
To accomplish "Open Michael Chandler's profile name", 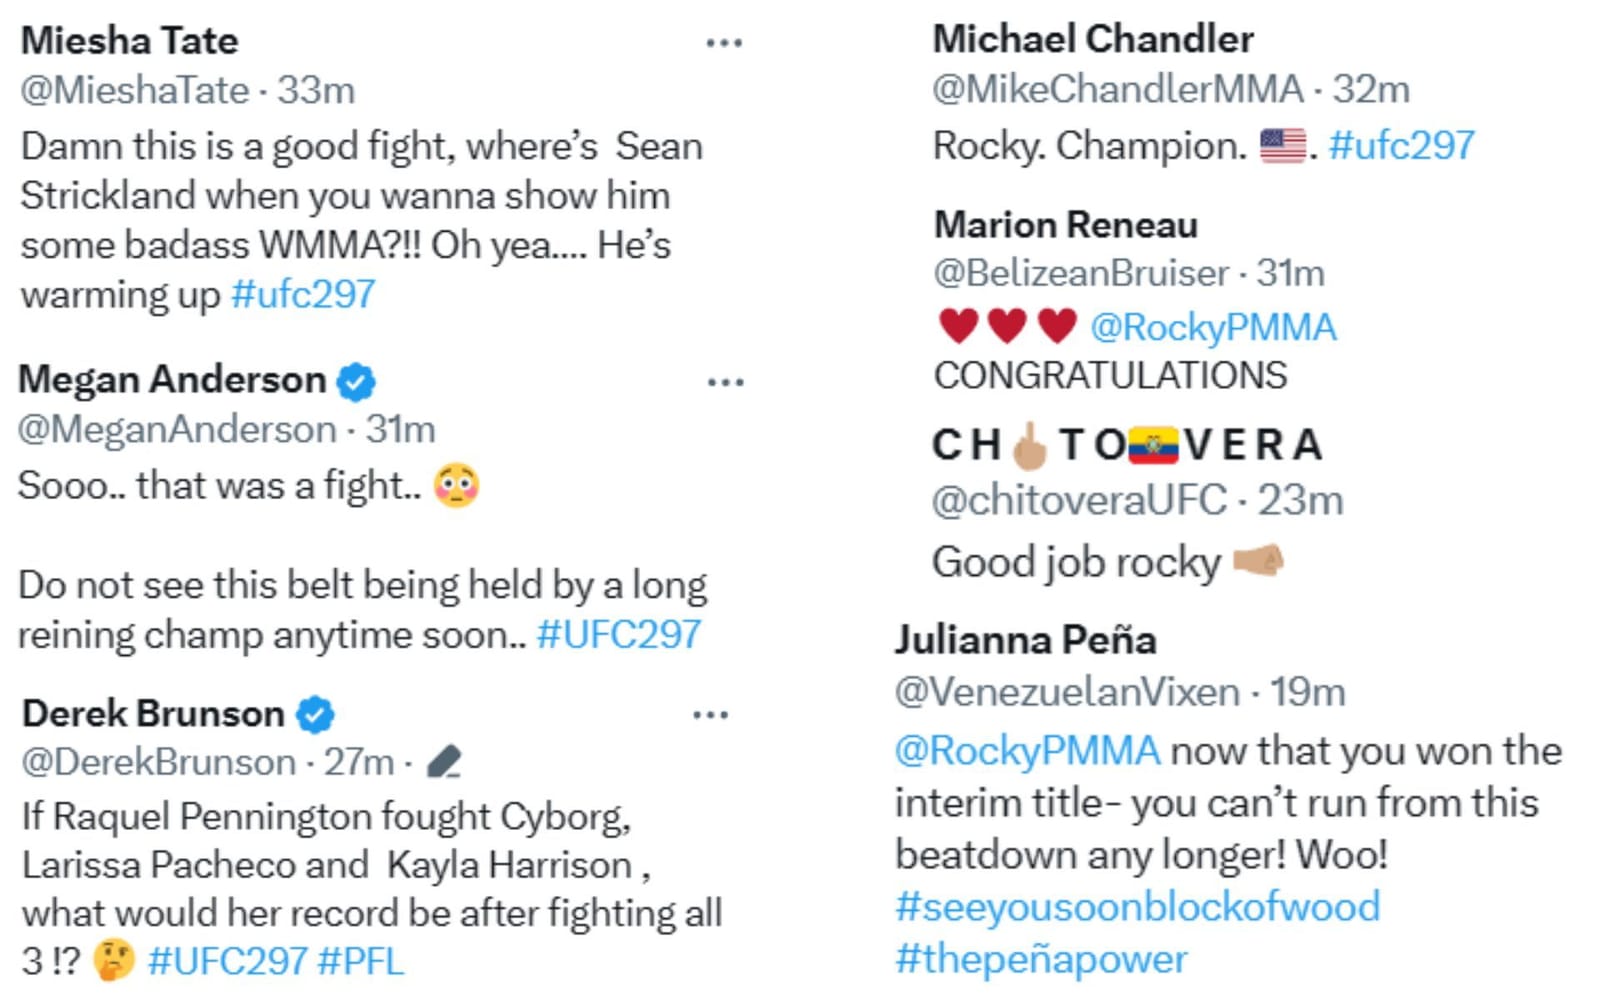I will 1092,39.
